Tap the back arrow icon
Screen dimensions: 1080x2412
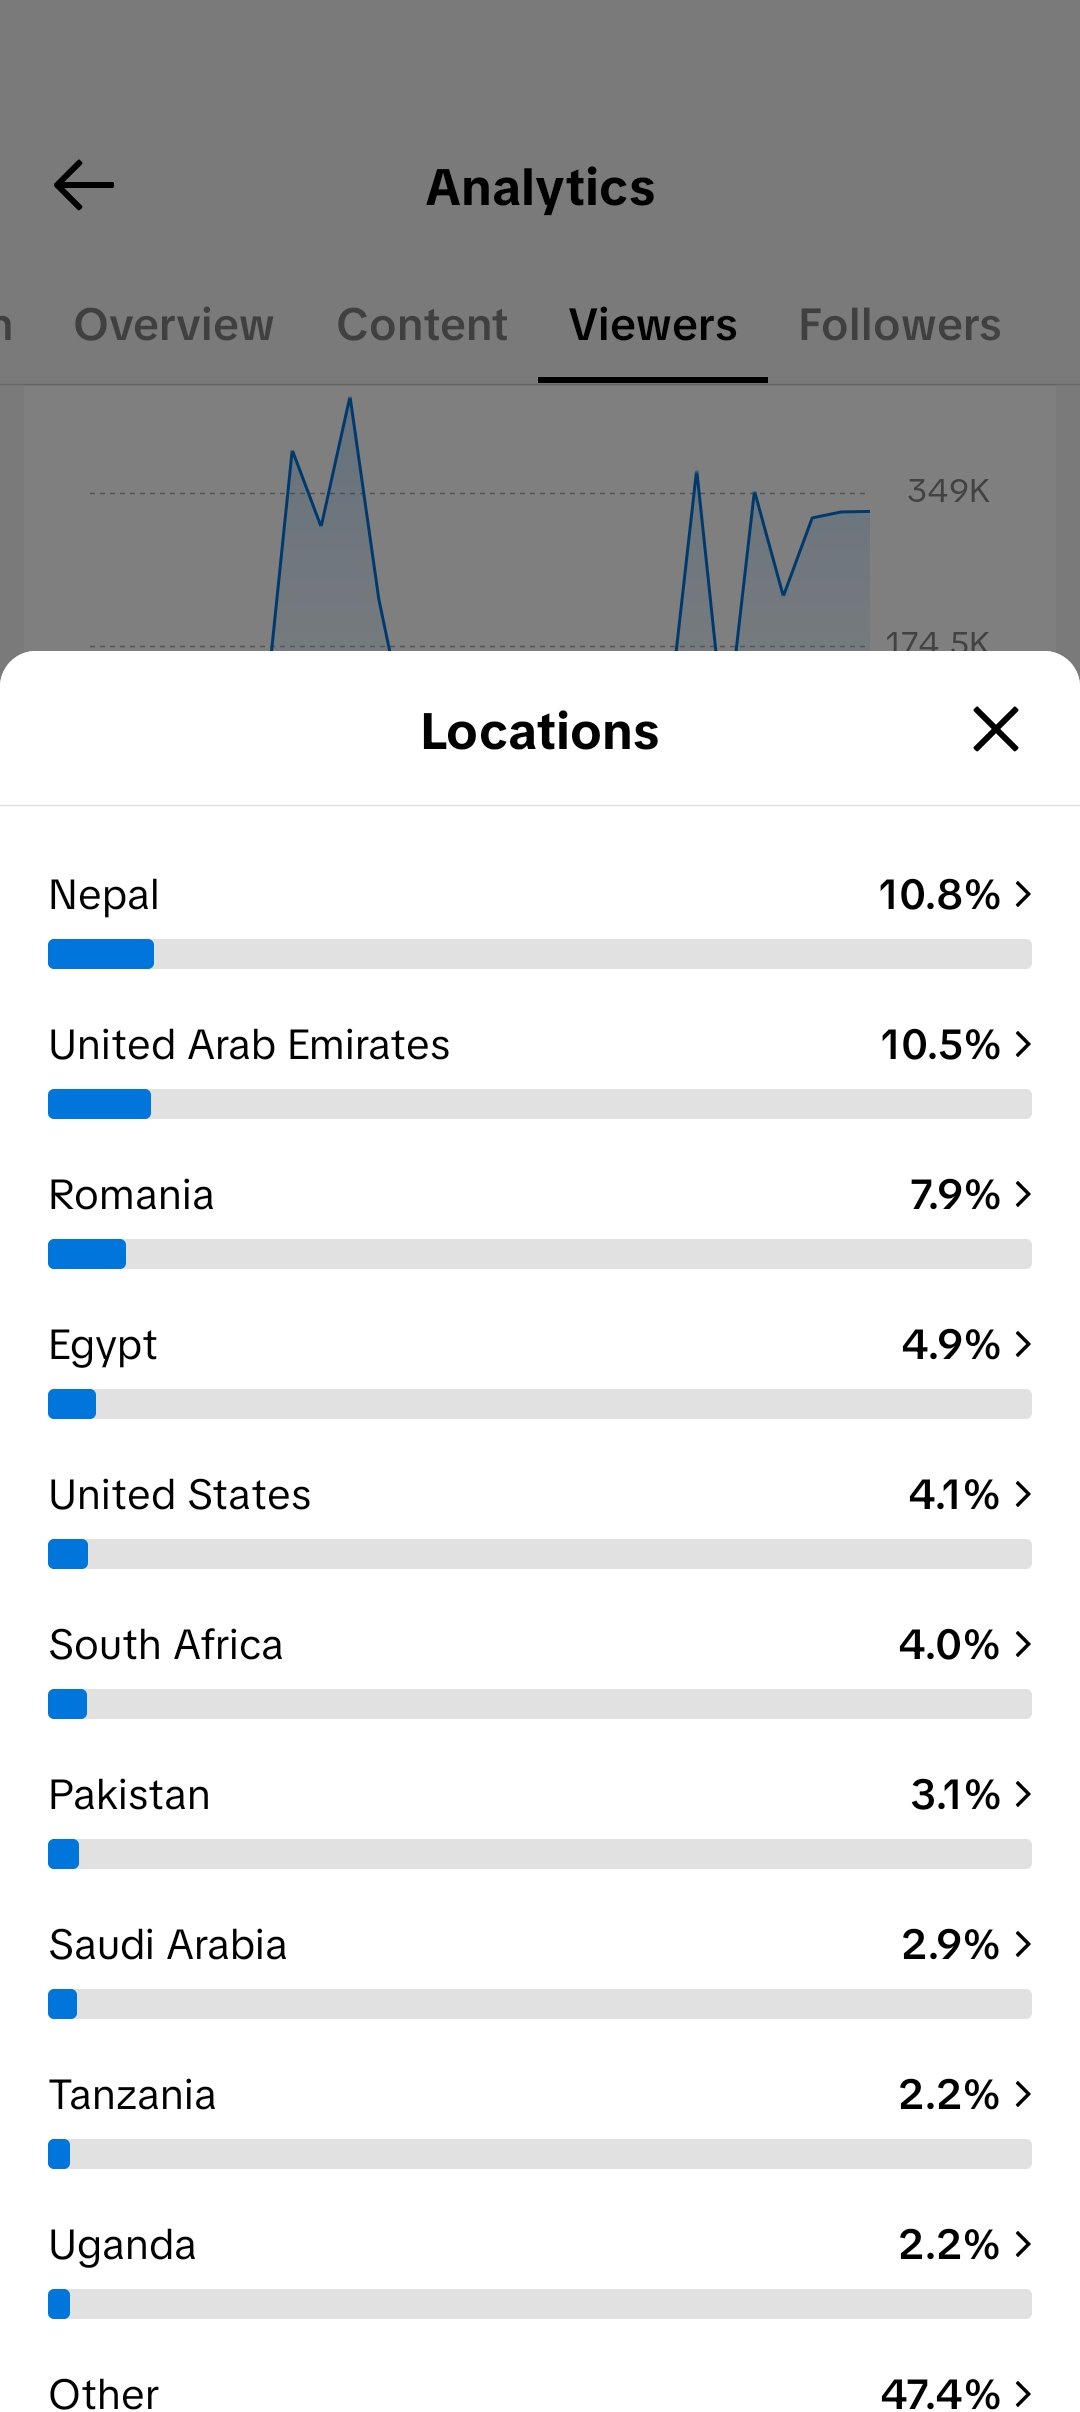point(84,186)
